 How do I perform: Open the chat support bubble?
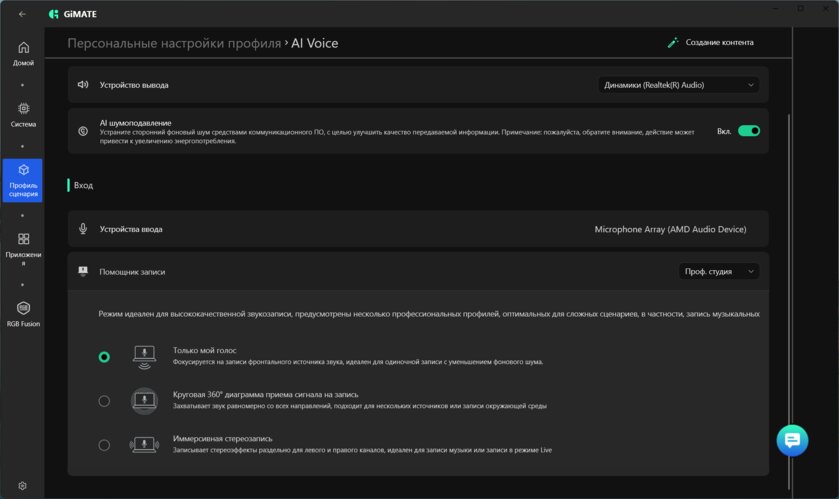tap(792, 441)
